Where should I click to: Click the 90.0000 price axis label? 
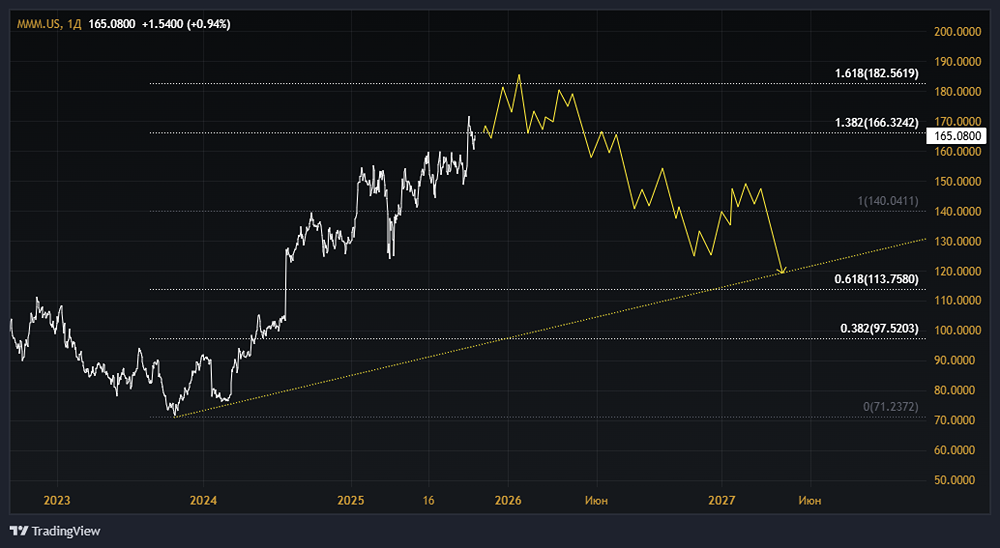click(957, 360)
